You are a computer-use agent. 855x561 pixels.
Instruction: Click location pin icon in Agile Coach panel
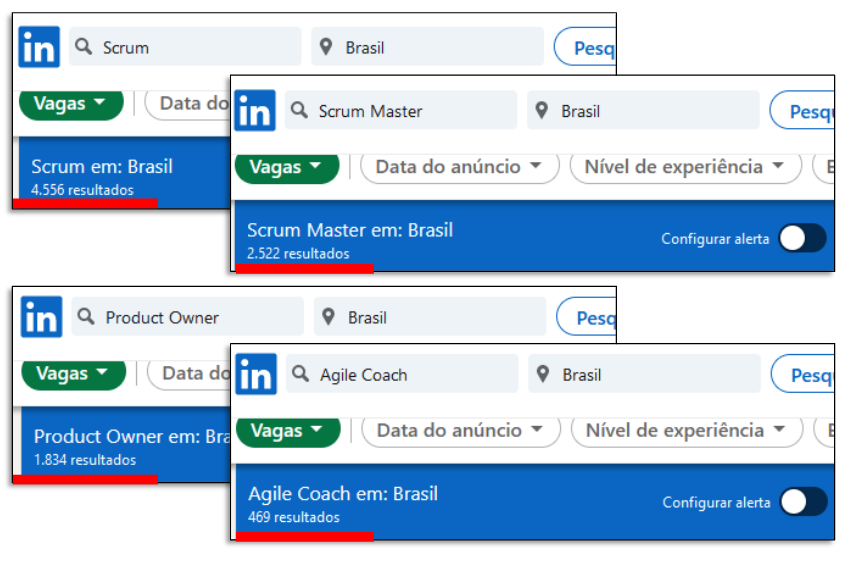(x=543, y=374)
